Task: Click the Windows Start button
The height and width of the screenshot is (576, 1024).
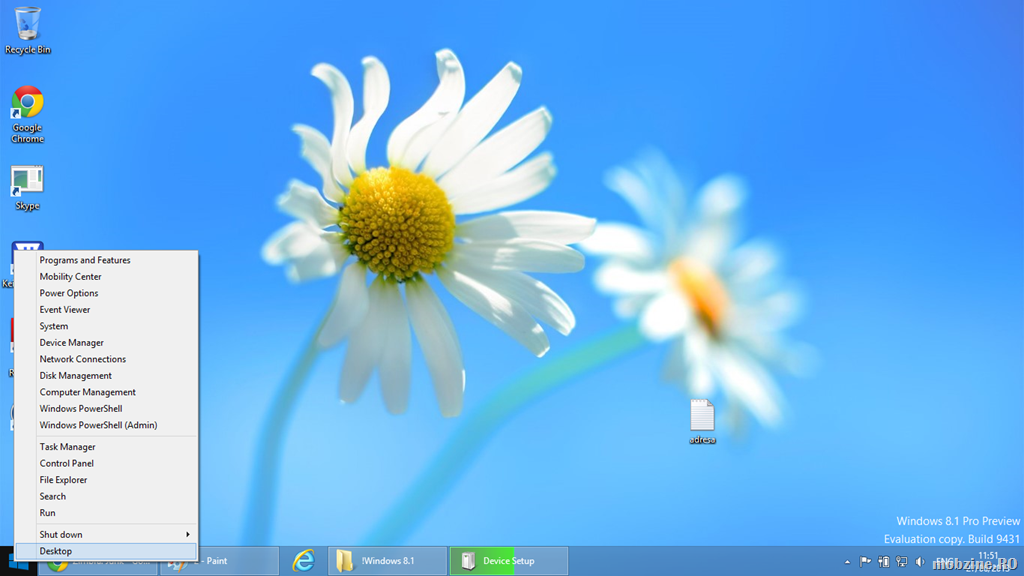Action: pos(16,562)
